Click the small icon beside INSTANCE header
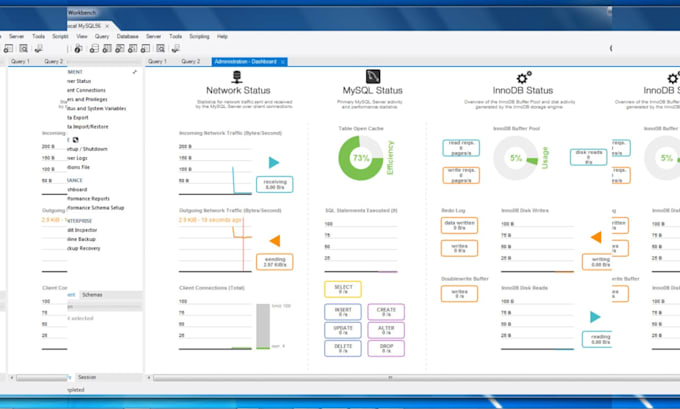This screenshot has width=680, height=409. (x=75, y=140)
